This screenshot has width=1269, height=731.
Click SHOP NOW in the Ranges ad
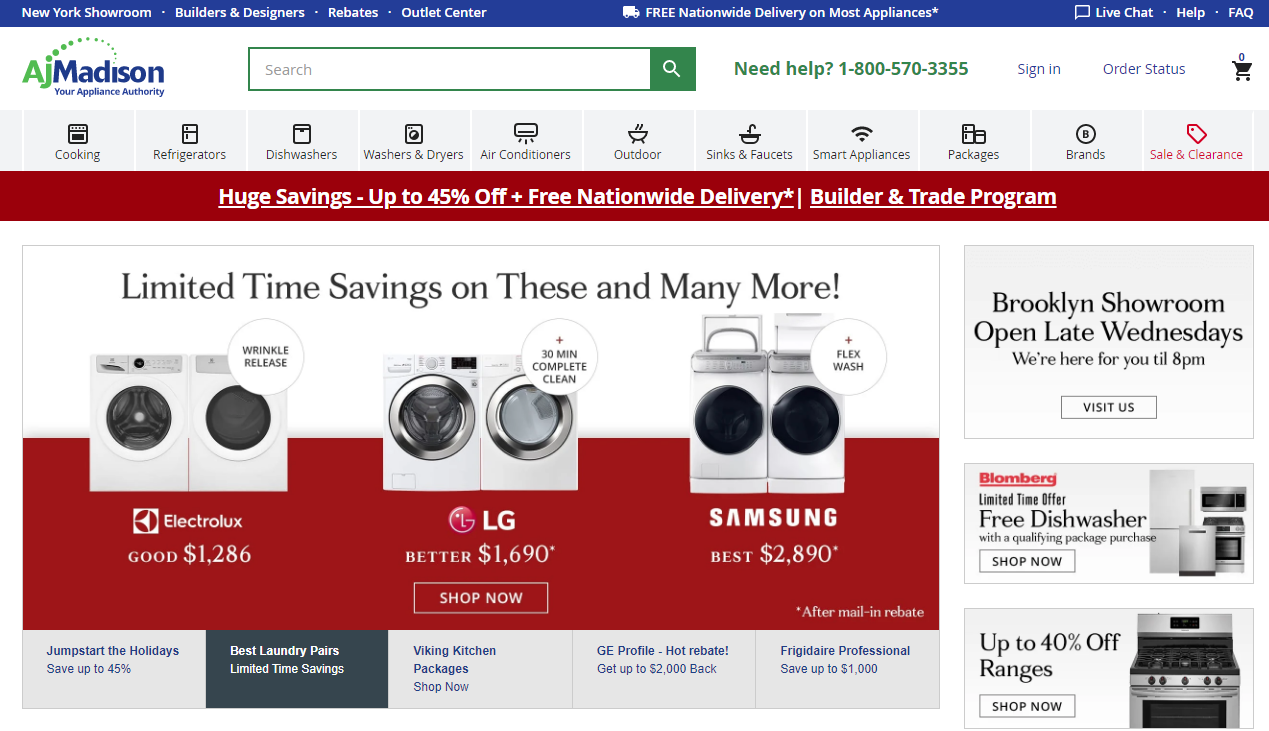click(x=1027, y=706)
